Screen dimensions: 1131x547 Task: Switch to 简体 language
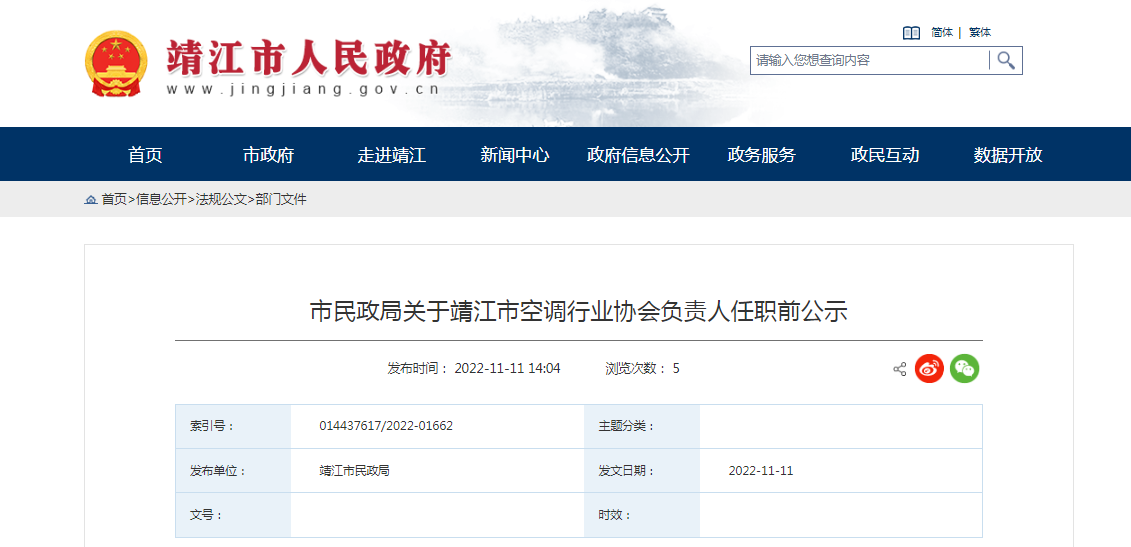coord(942,32)
